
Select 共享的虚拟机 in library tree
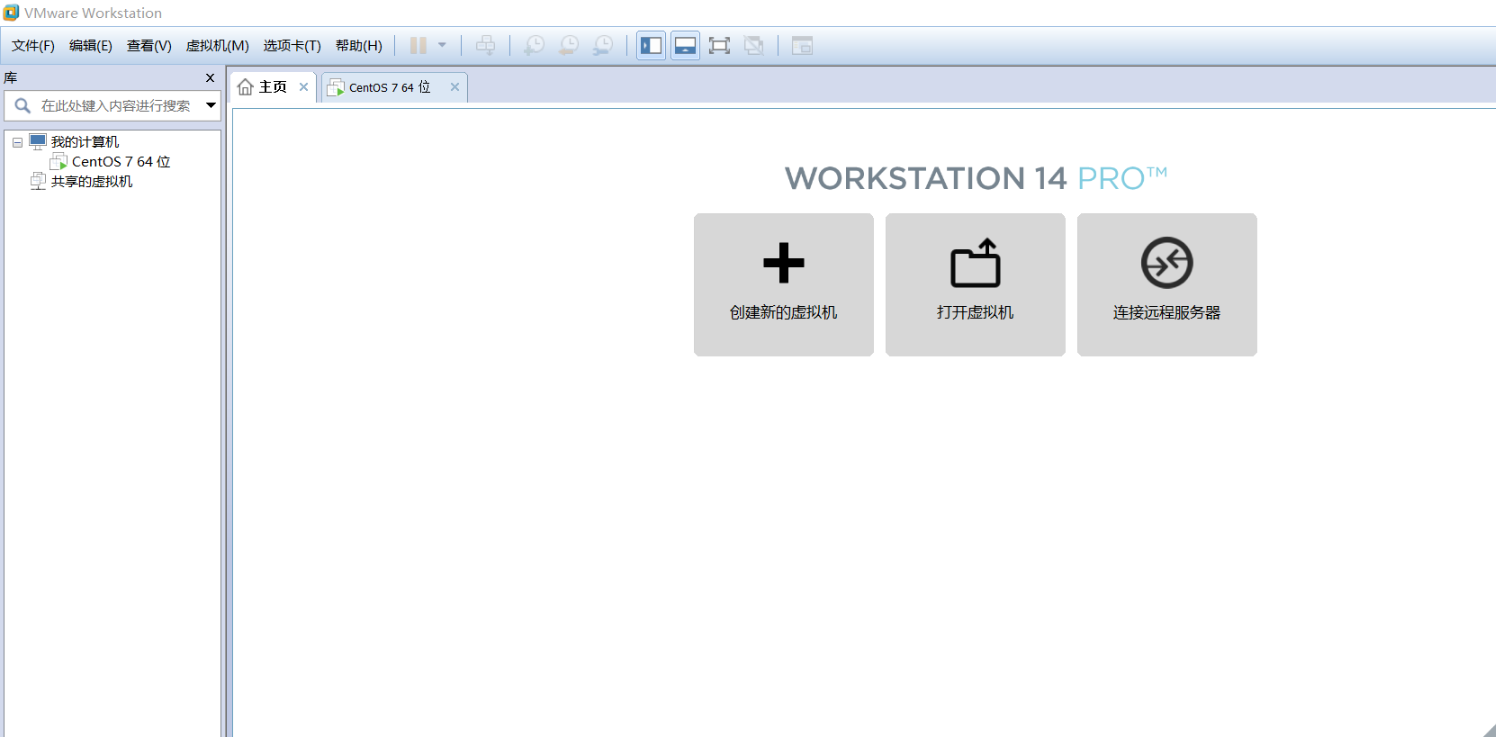[x=92, y=182]
